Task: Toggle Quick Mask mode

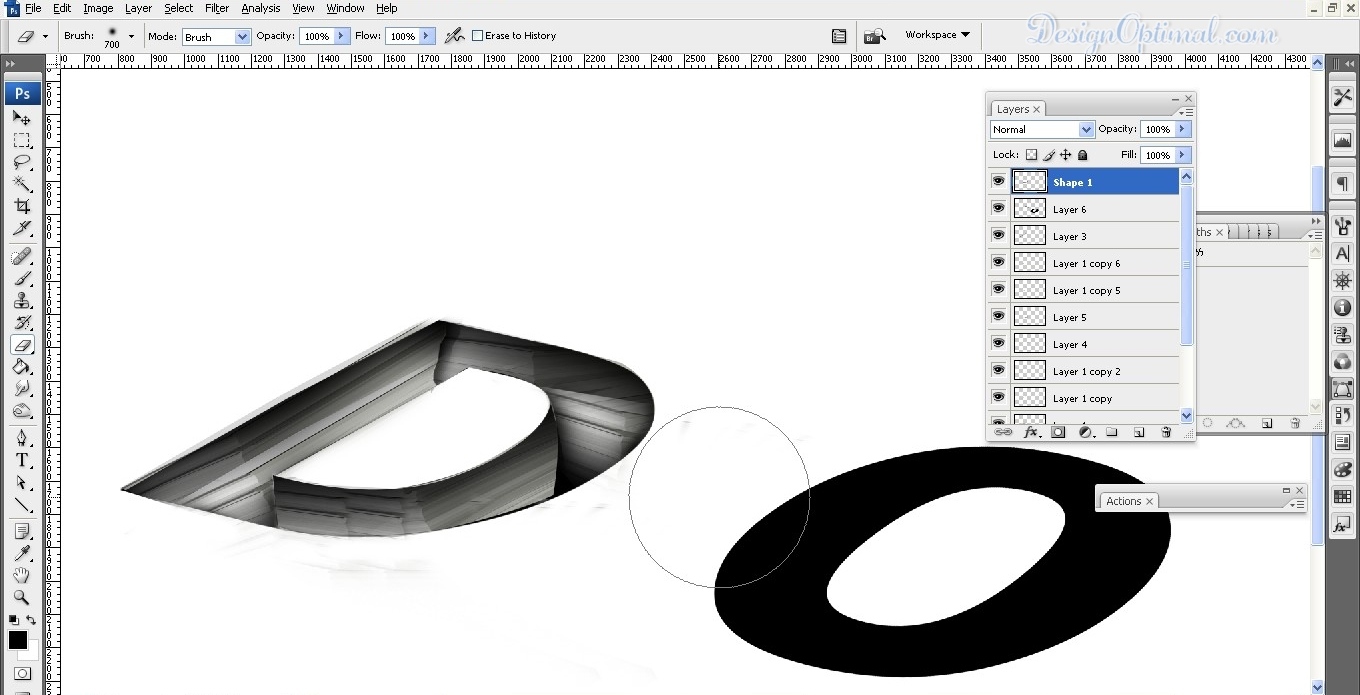Action: click(x=22, y=674)
